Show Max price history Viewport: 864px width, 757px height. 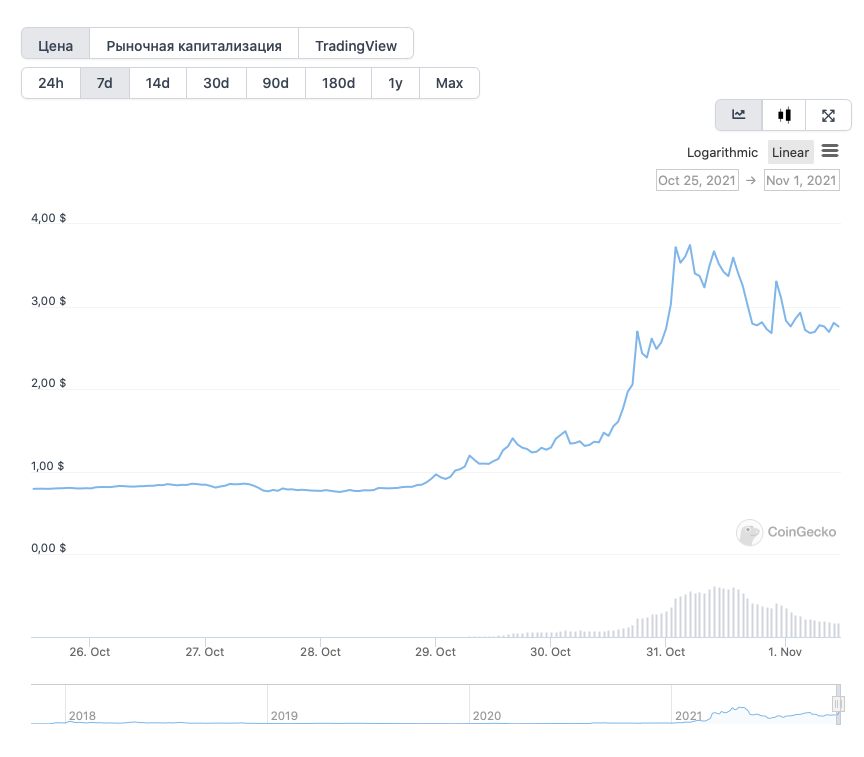(449, 83)
